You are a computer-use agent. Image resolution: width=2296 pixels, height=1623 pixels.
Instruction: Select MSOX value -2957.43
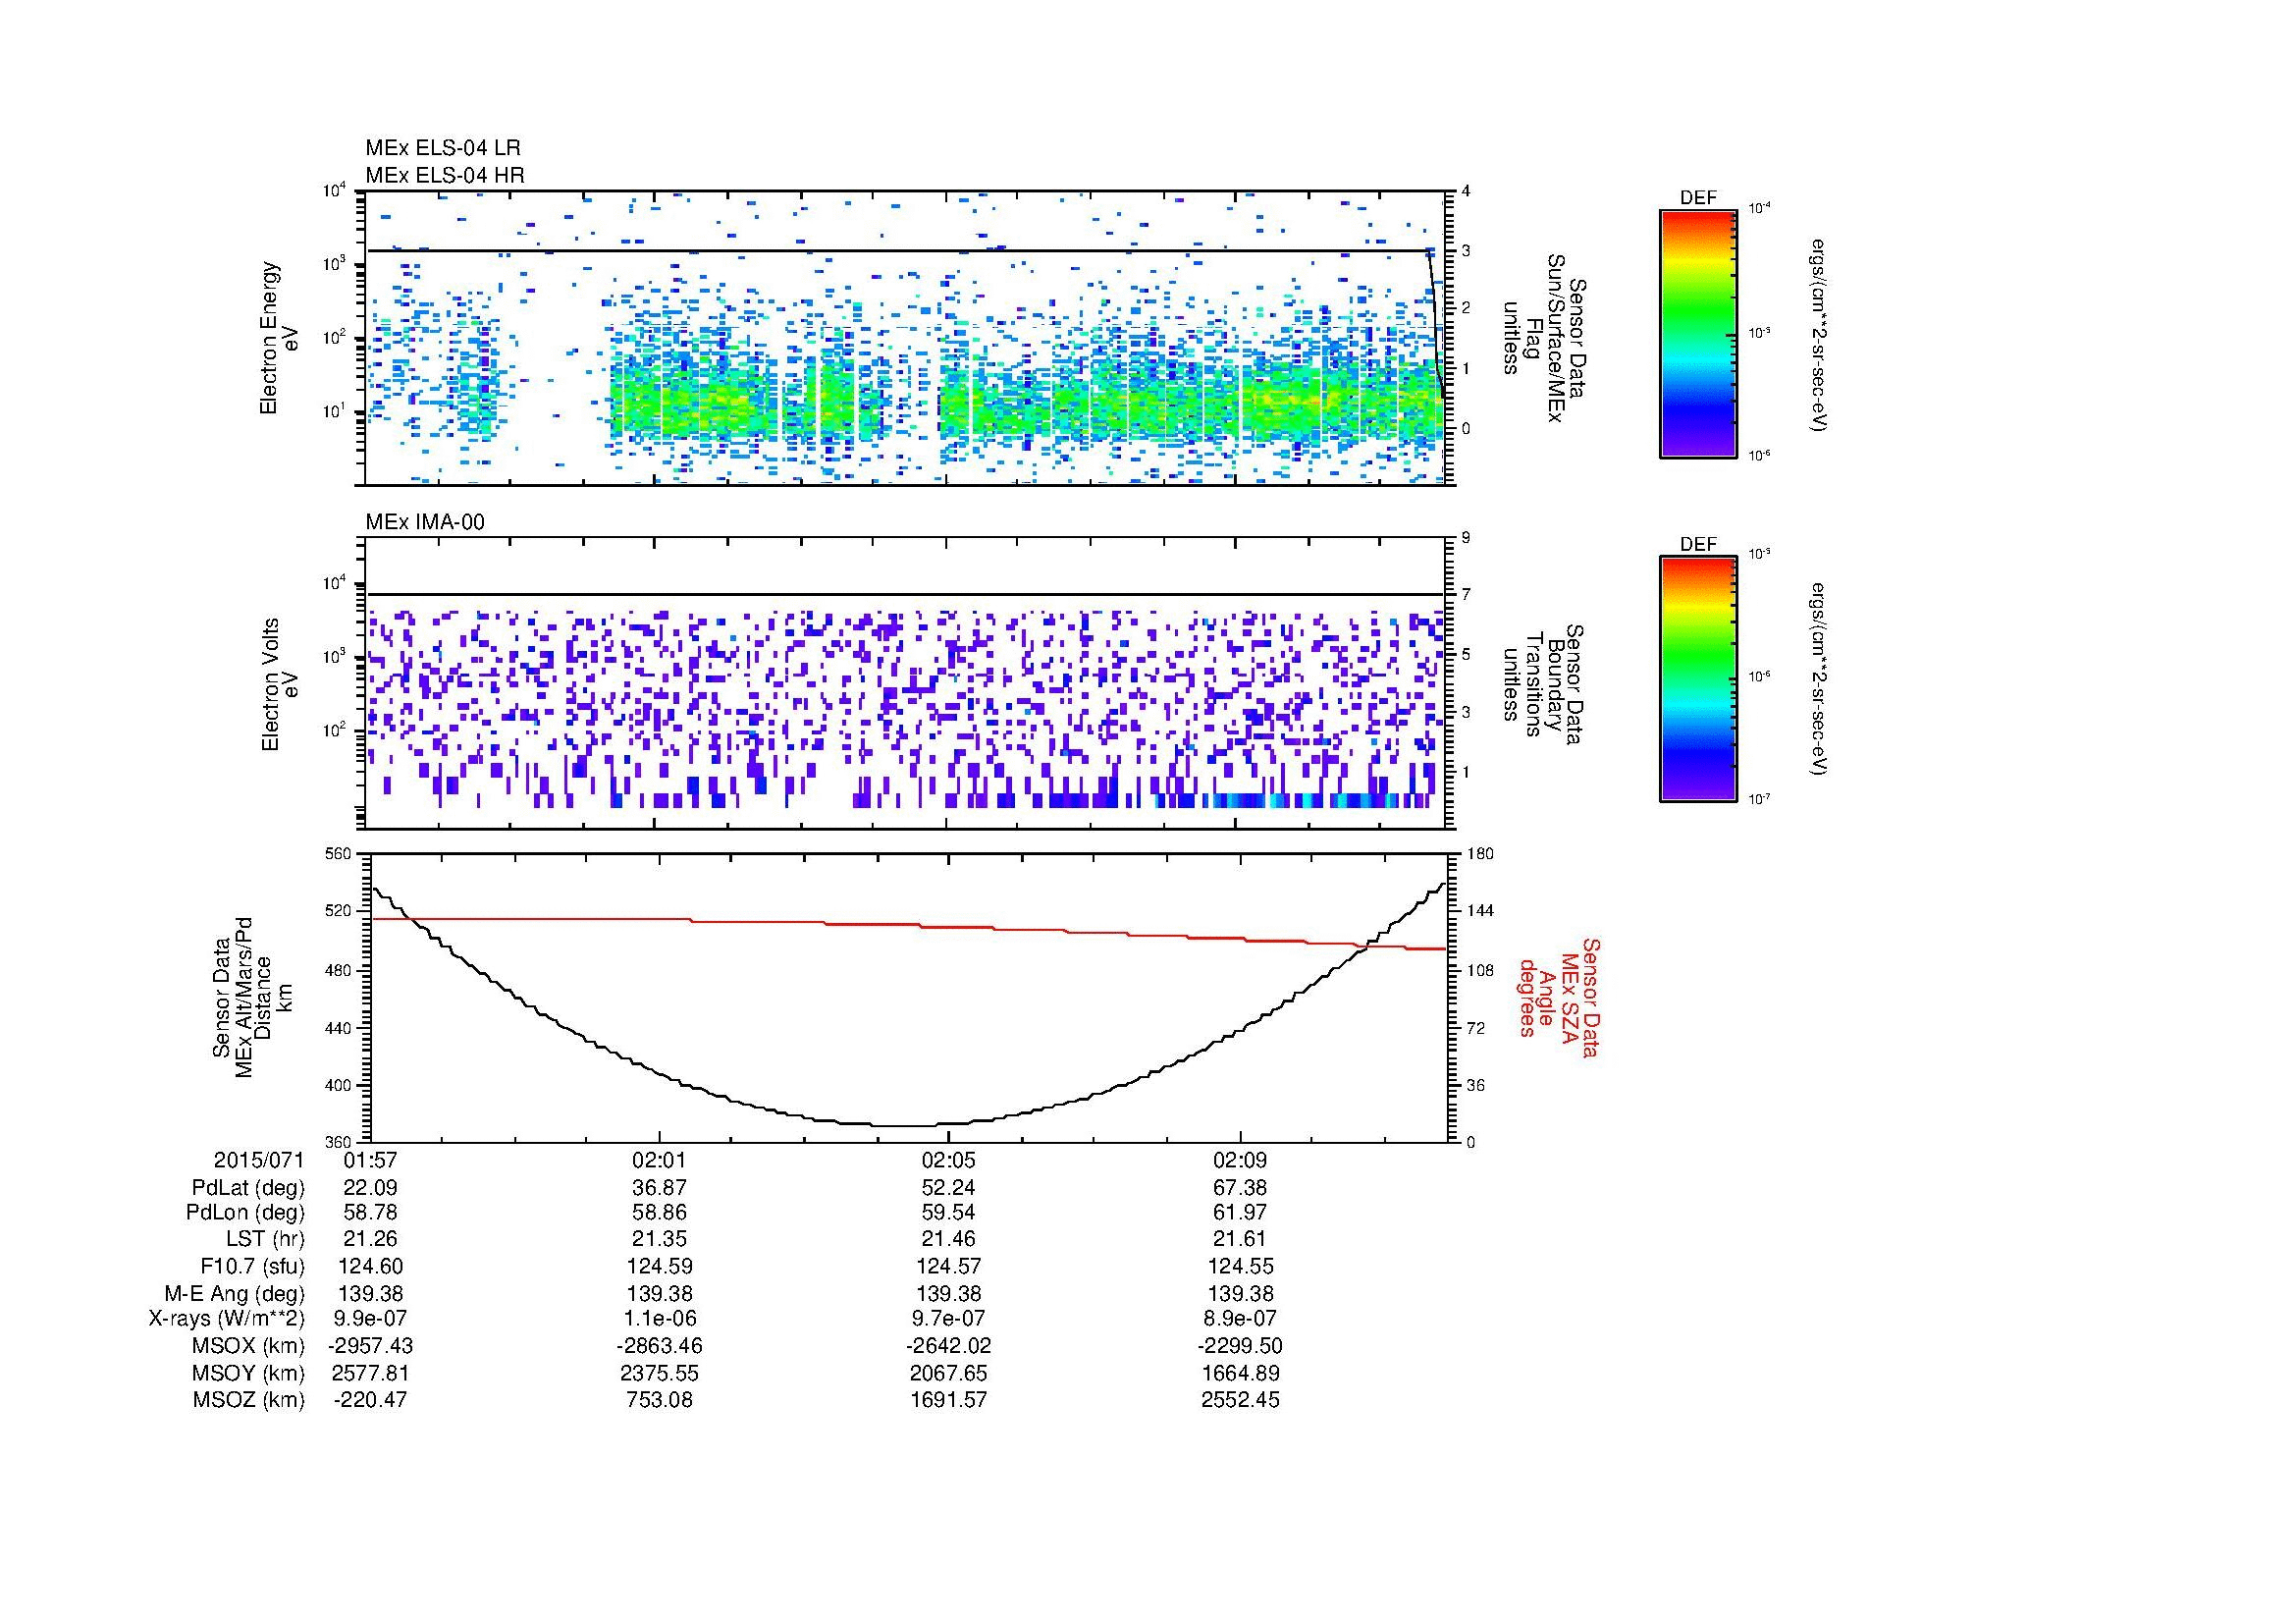click(x=370, y=1346)
